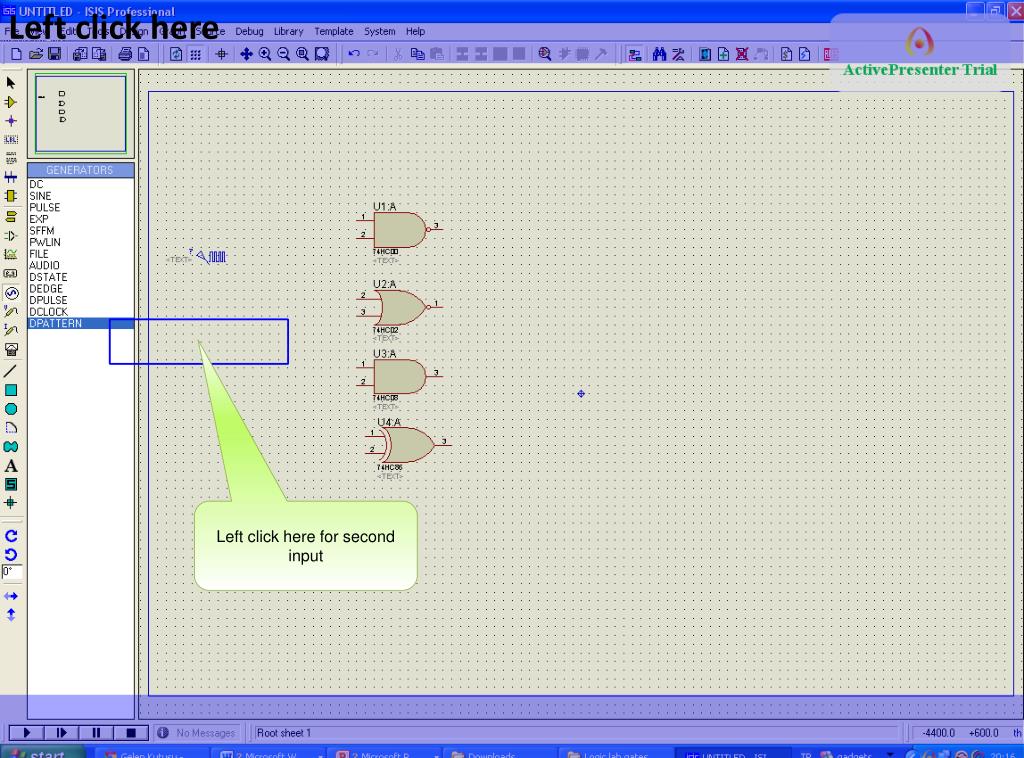This screenshot has width=1024, height=758.
Task: Pause the simulation
Action: [x=96, y=733]
